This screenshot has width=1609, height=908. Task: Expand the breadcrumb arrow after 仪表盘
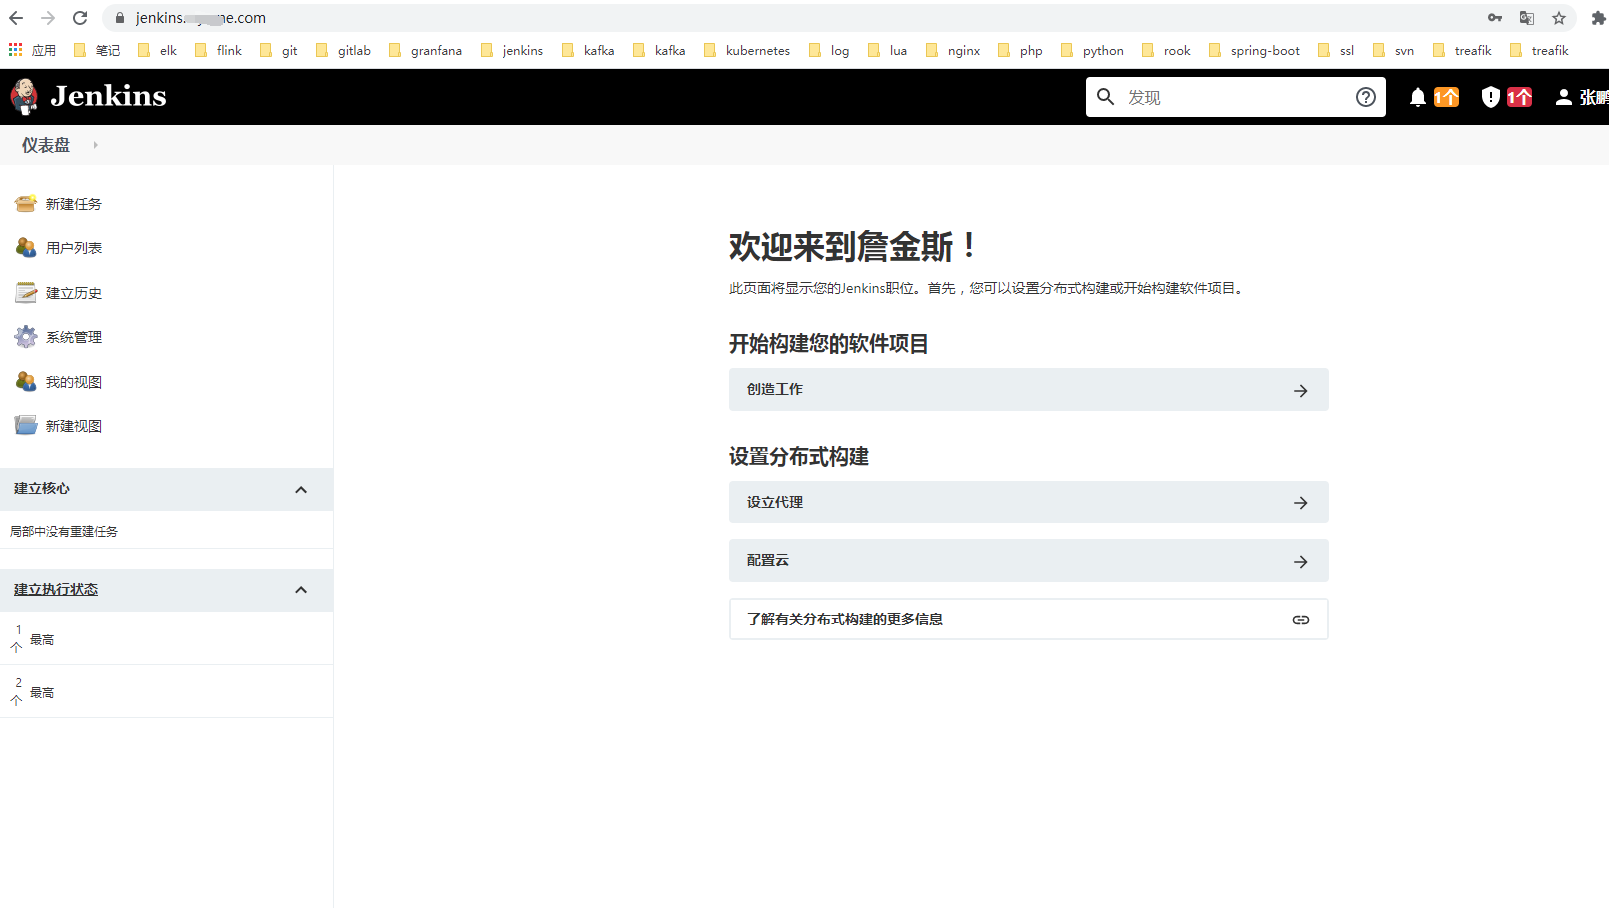point(95,145)
